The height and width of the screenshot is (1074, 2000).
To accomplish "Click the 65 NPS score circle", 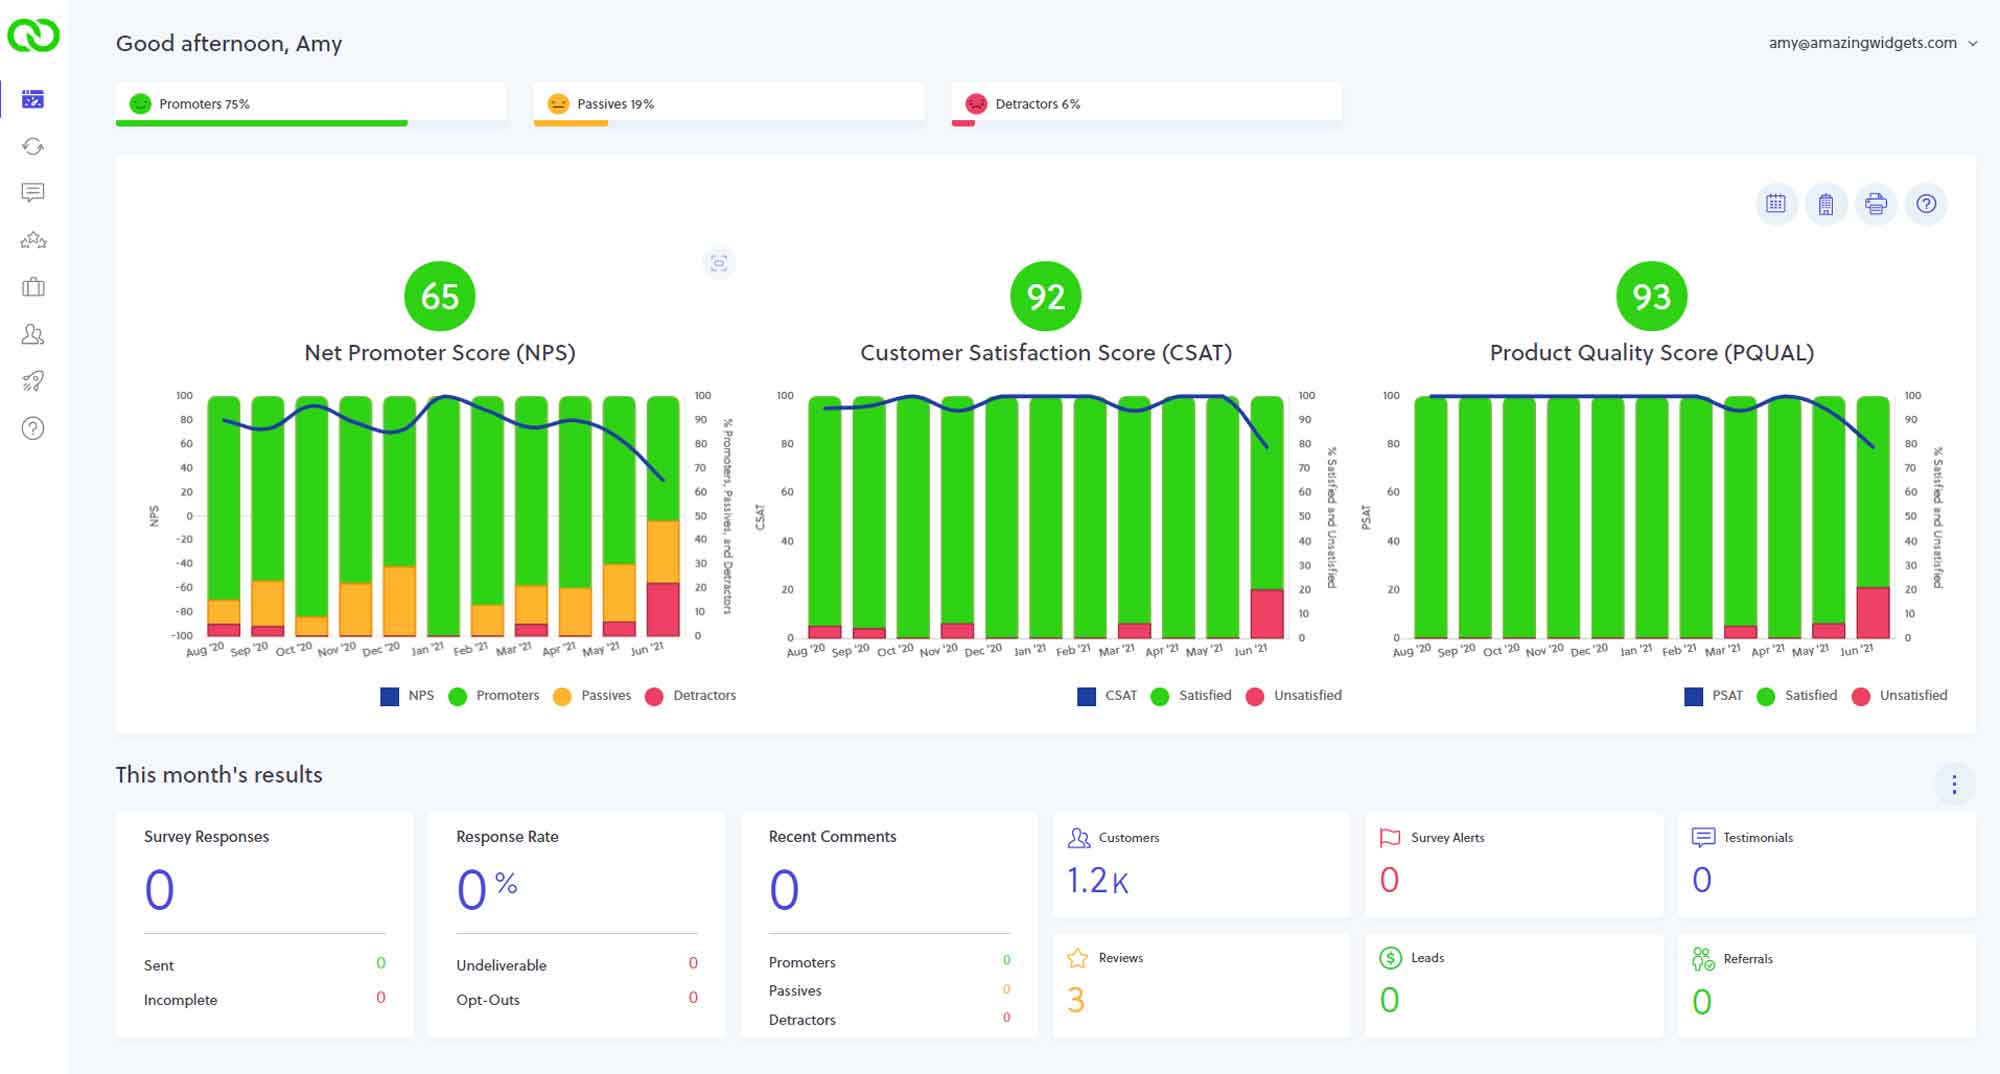I will pos(439,296).
